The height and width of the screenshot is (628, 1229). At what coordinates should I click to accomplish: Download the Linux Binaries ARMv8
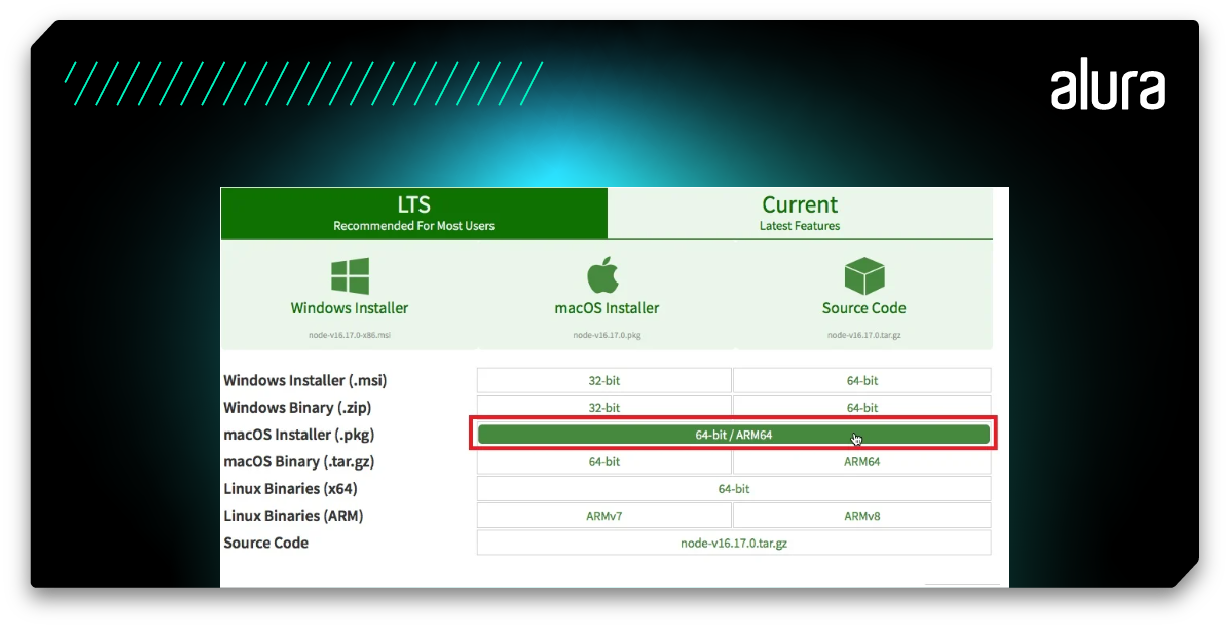tap(862, 516)
